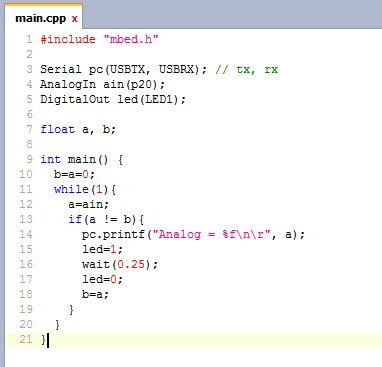Click closing brace on highlighted line 21
This screenshot has height=367, width=382.
[43, 340]
